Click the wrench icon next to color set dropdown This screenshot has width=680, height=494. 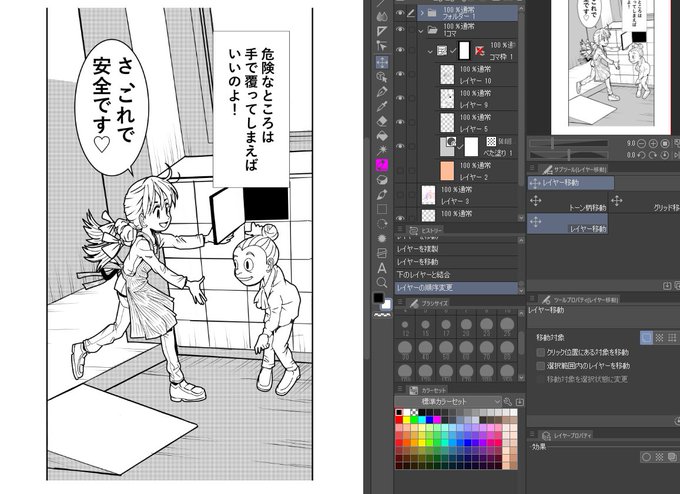[x=508, y=402]
